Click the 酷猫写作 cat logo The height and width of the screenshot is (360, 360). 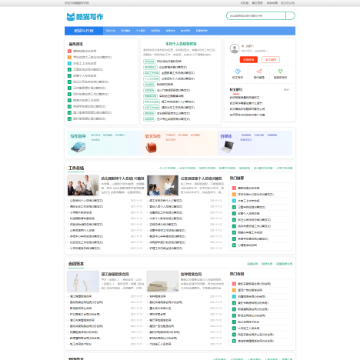85,17
